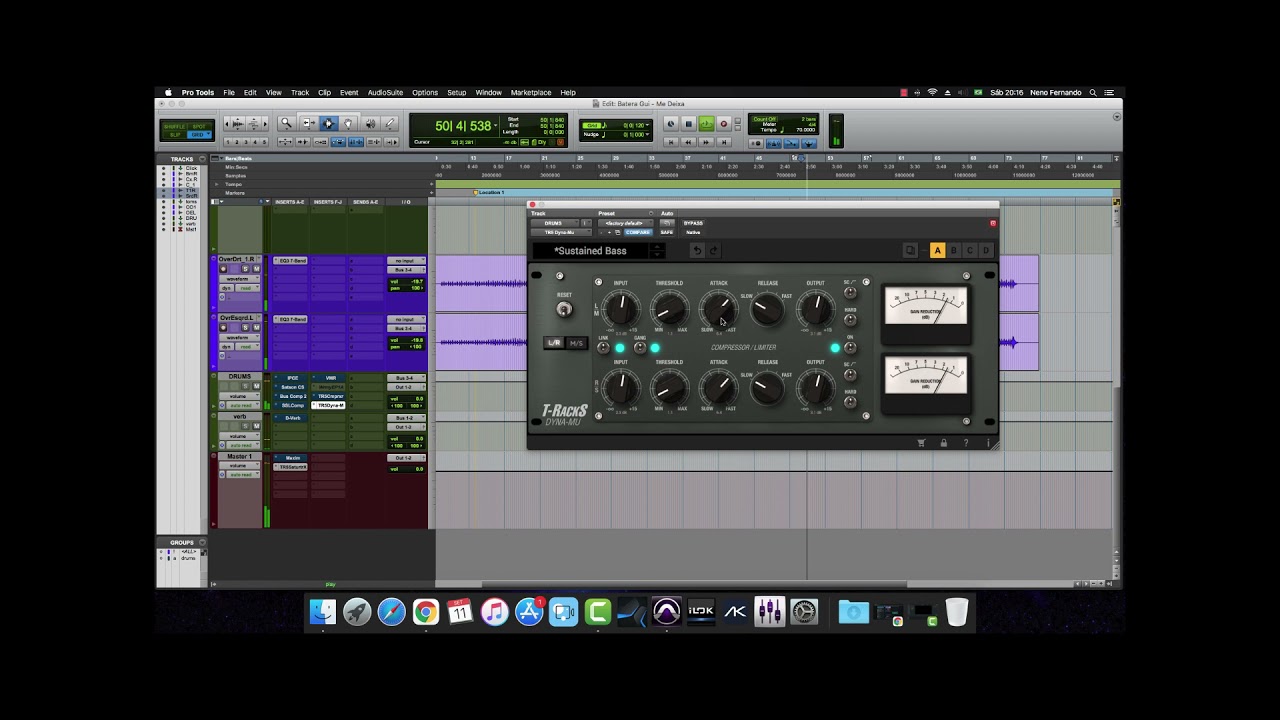Select the Zoomer magnifier tool
This screenshot has width=1280, height=720.
286,124
